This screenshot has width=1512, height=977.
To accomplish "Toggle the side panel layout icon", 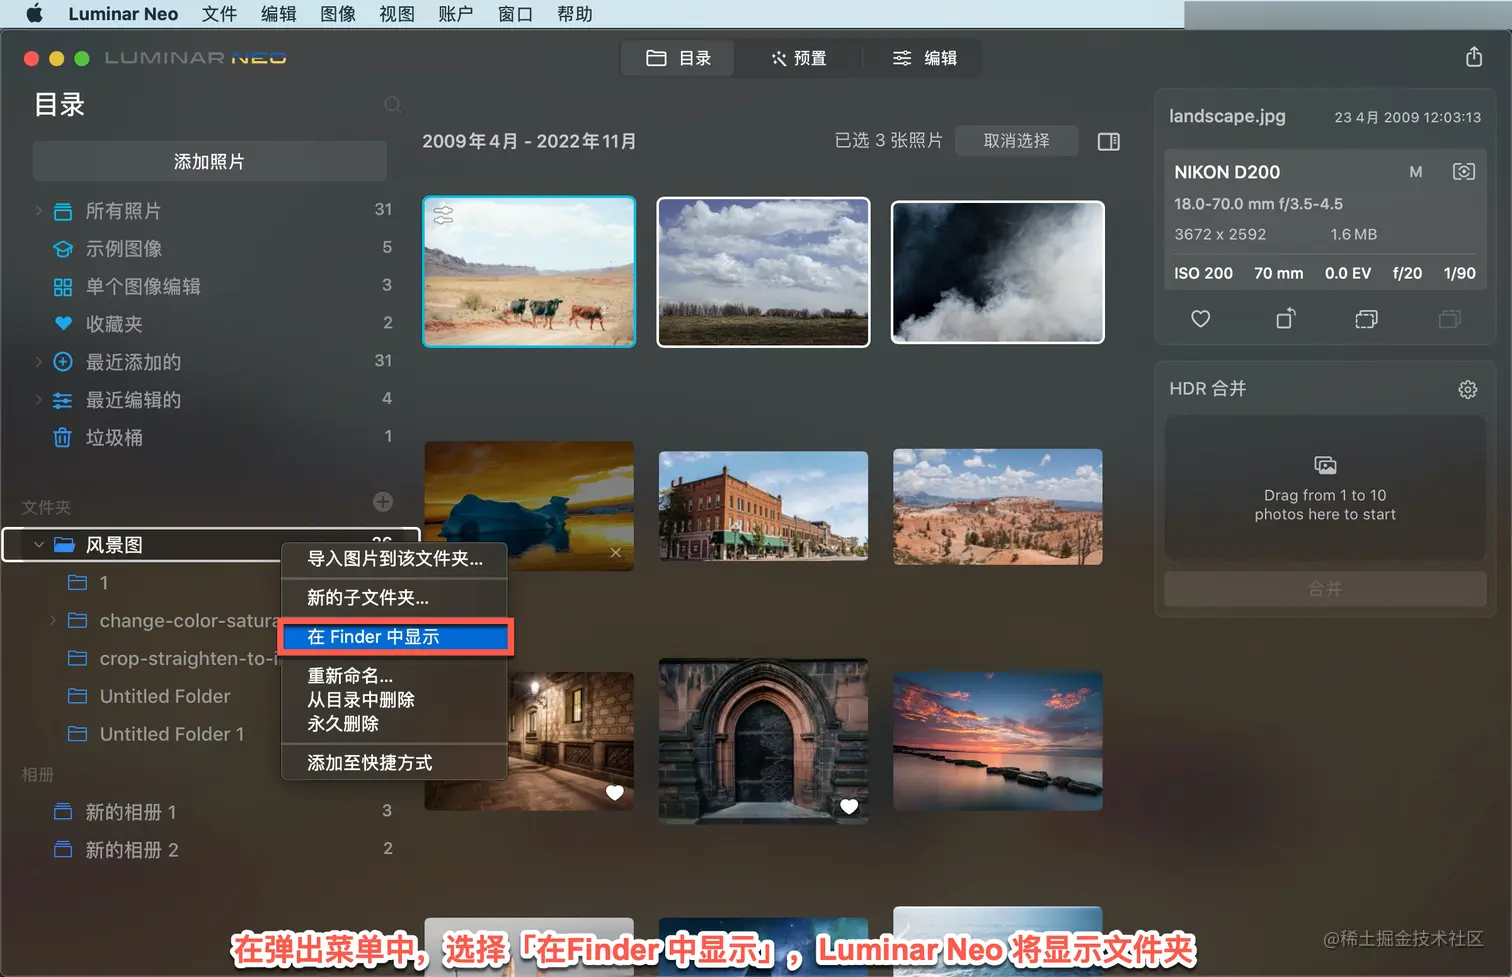I will point(1108,141).
